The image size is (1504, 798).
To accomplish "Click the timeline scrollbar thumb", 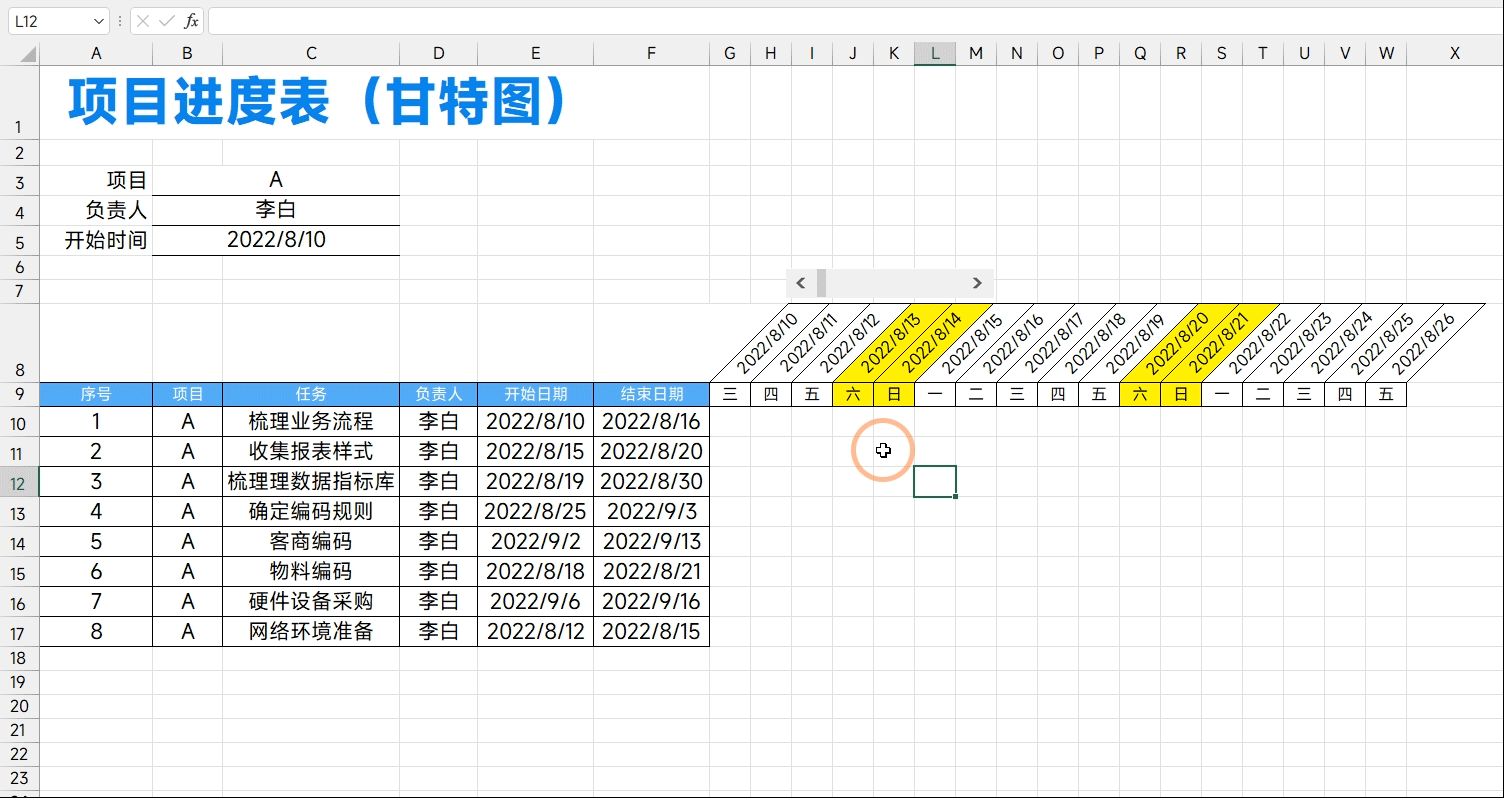I will click(x=822, y=283).
